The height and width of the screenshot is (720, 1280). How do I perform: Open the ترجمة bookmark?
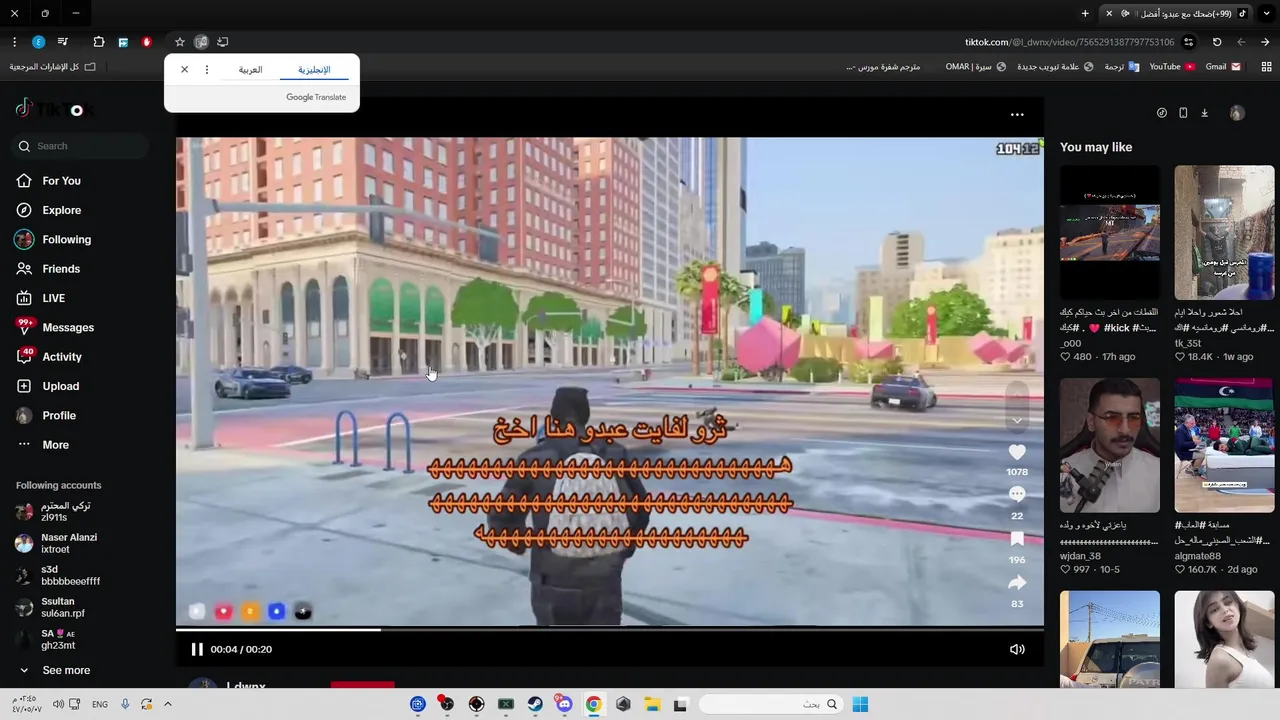[1121, 66]
